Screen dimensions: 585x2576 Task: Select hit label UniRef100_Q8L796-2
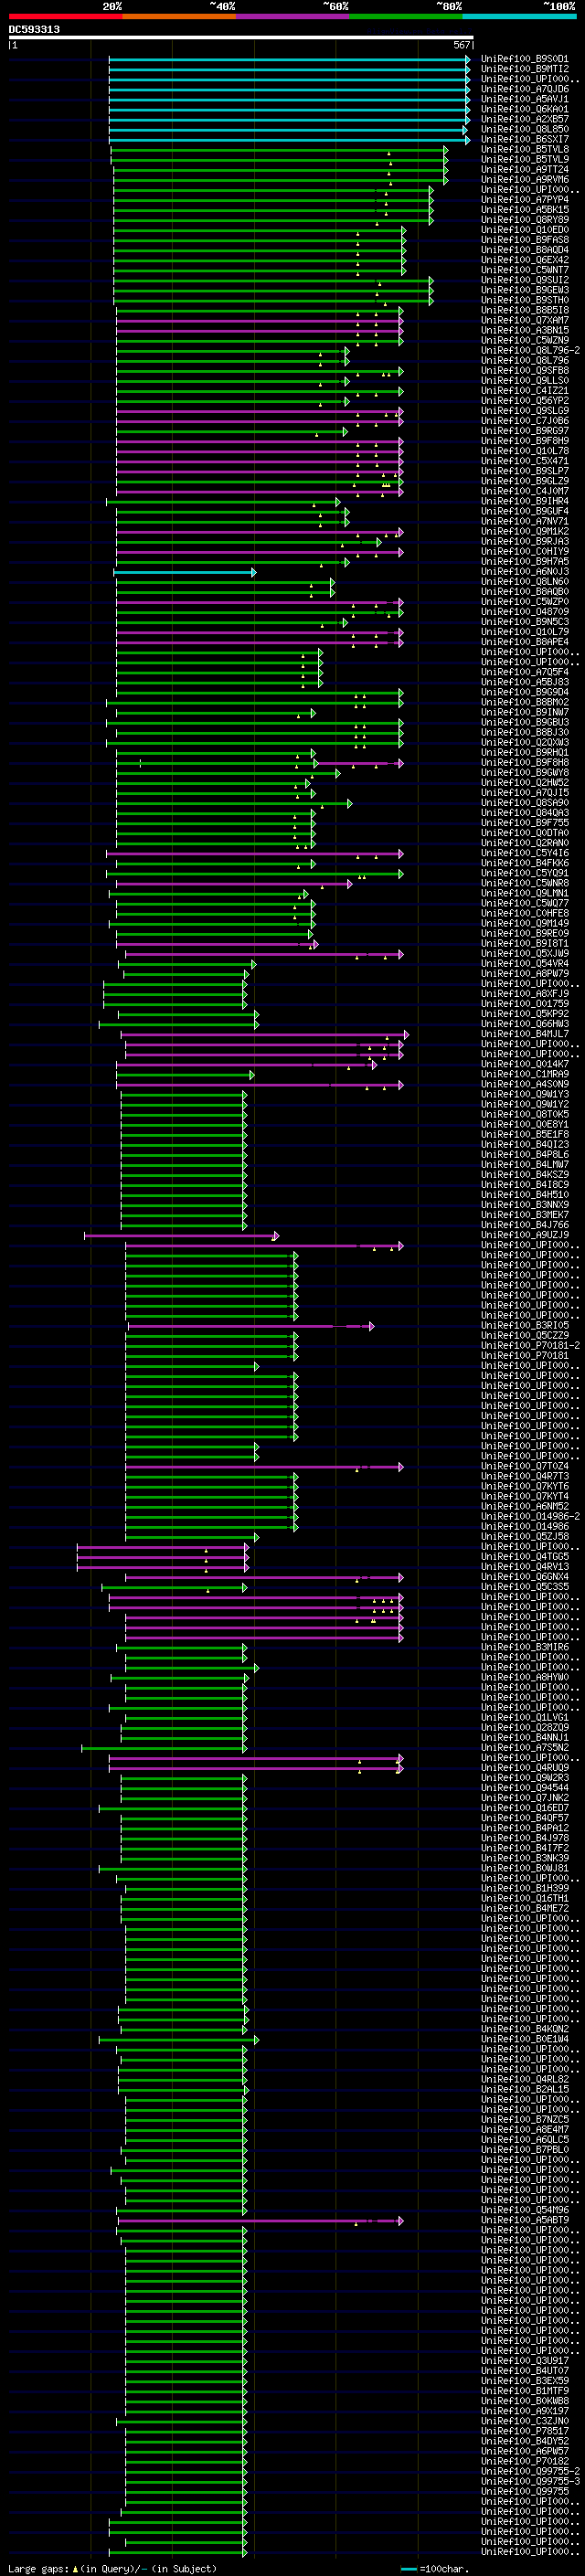click(x=530, y=351)
